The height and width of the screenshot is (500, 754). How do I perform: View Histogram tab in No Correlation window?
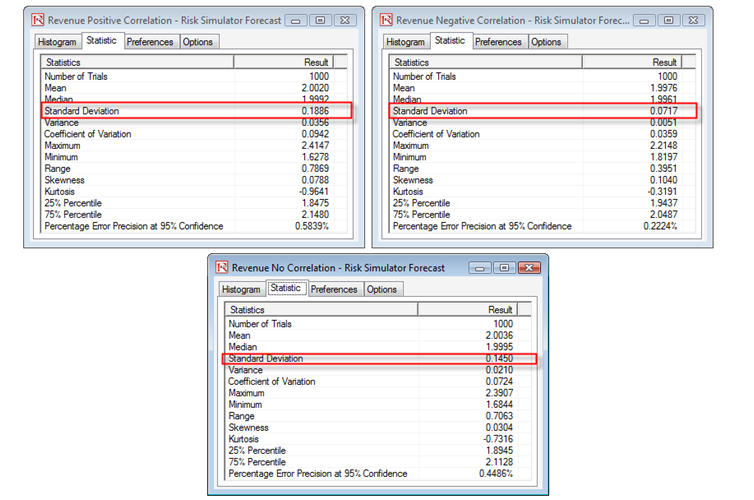[241, 290]
